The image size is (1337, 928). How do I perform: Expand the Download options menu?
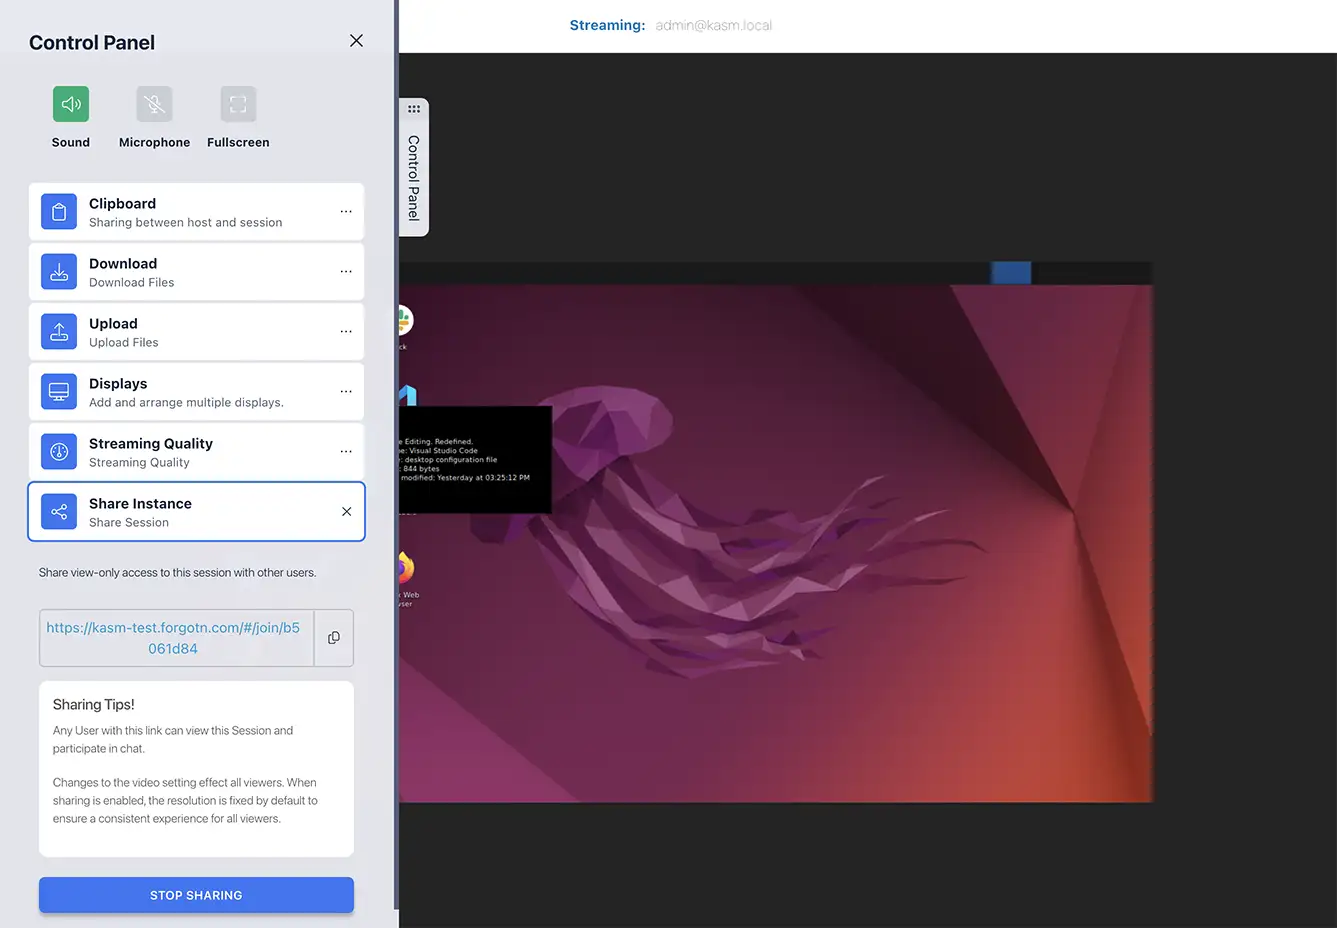pos(346,271)
